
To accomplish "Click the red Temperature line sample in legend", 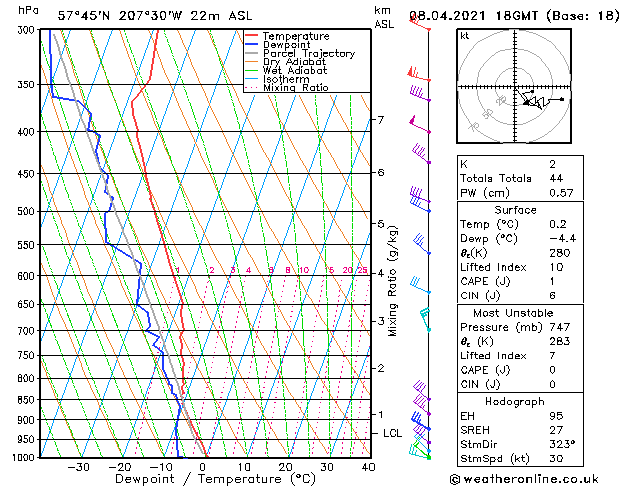I will tap(252, 35).
